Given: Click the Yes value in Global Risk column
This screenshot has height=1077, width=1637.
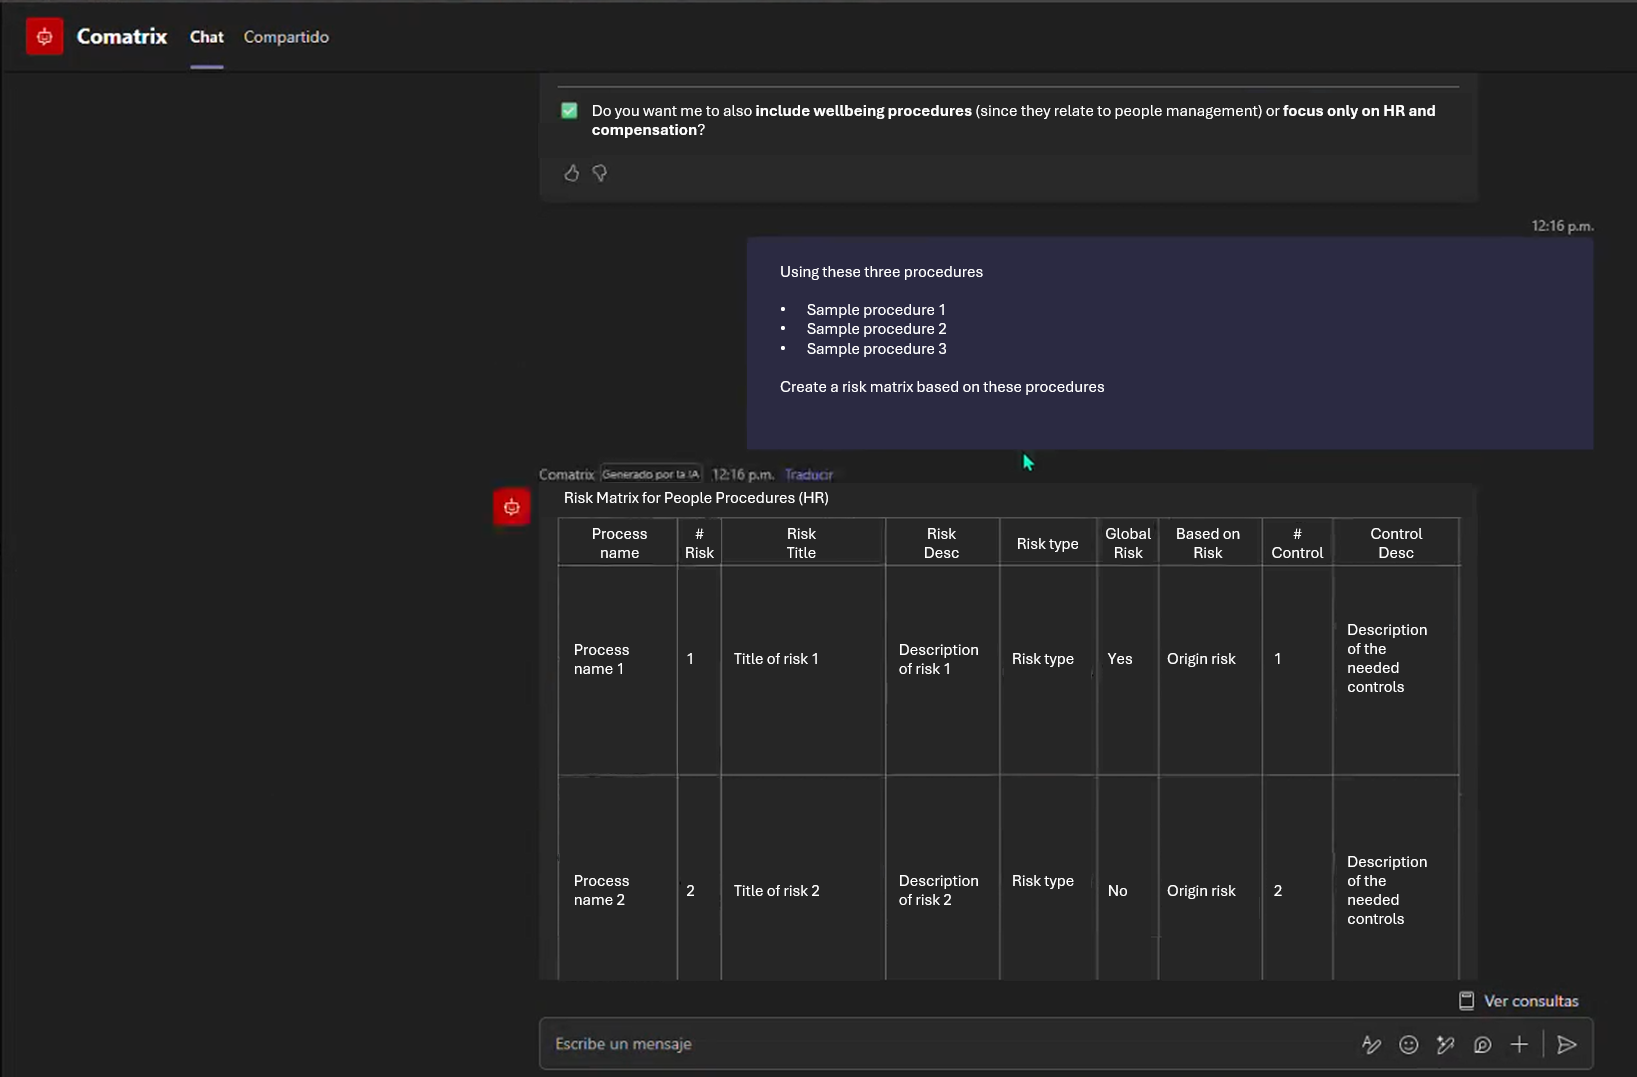Looking at the screenshot, I should (1120, 659).
